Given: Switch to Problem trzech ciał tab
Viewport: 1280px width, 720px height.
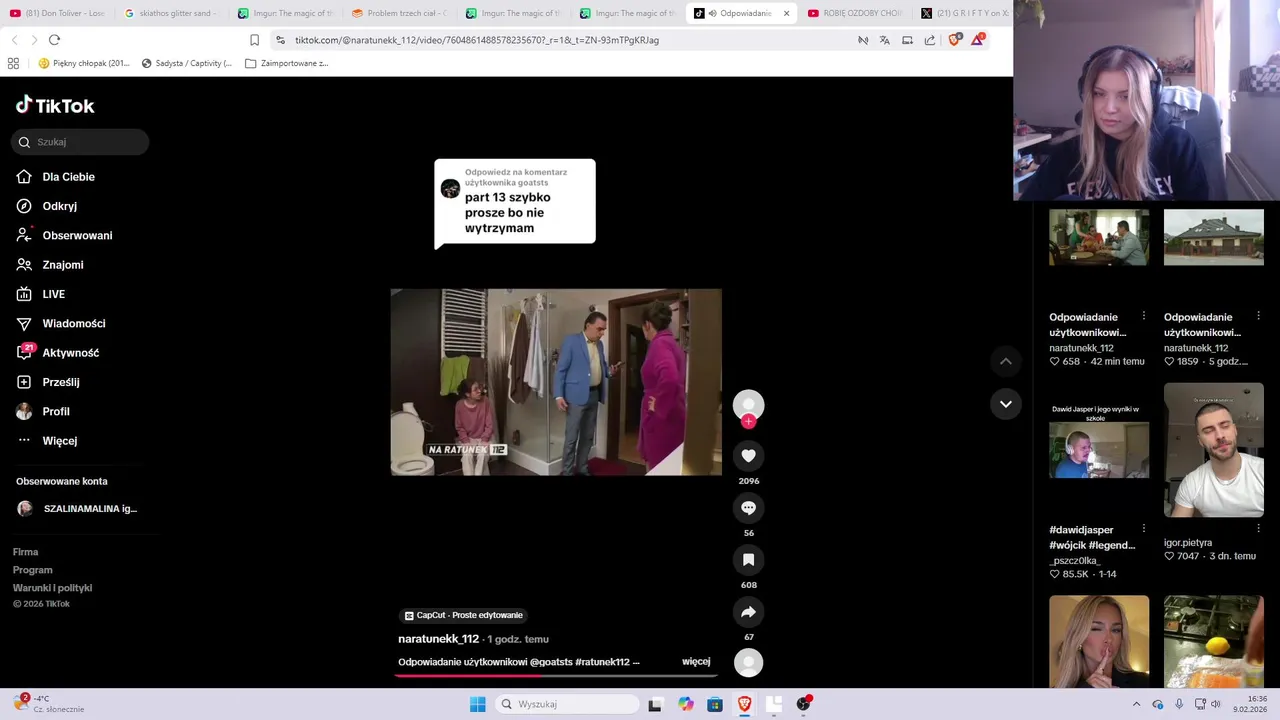Looking at the screenshot, I should click(399, 14).
